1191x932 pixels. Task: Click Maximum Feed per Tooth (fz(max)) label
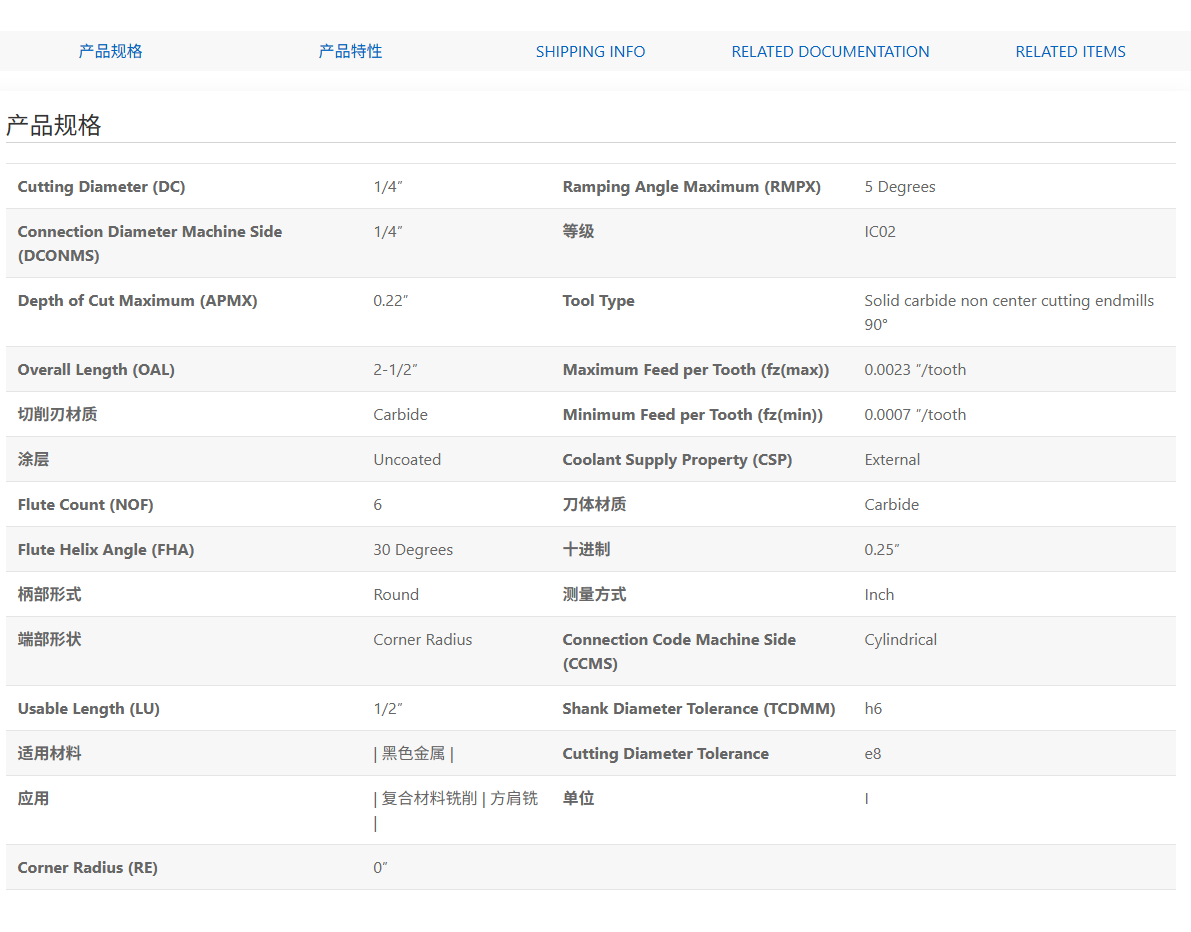696,370
